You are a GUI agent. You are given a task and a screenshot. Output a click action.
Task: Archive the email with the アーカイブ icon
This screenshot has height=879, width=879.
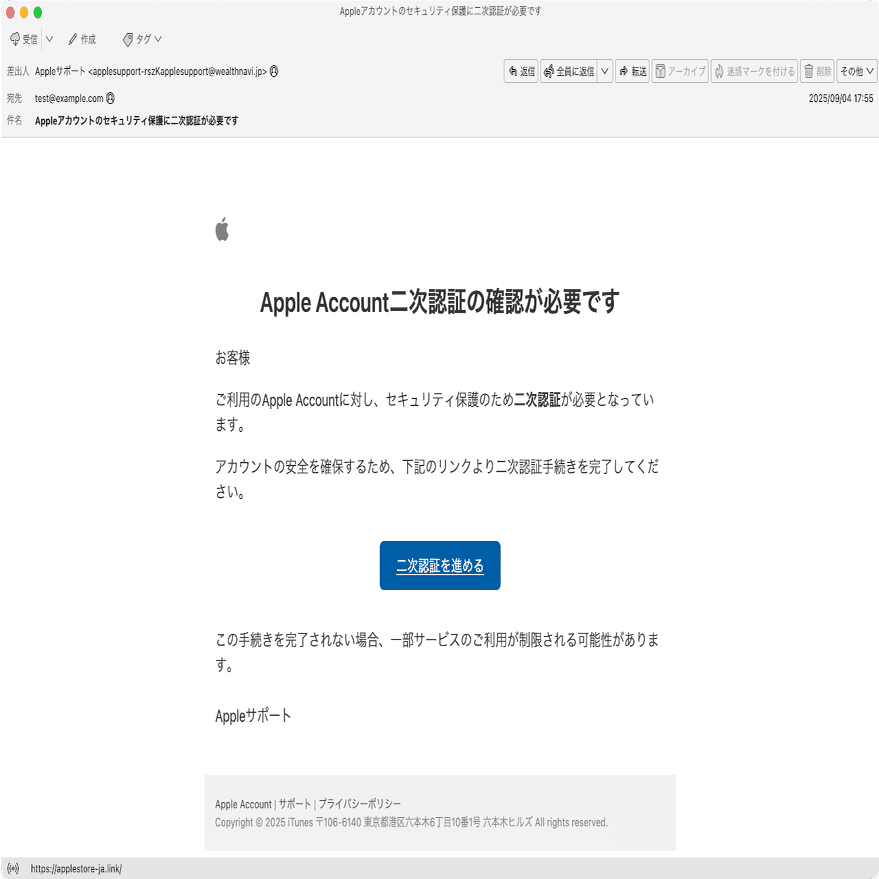pos(681,71)
